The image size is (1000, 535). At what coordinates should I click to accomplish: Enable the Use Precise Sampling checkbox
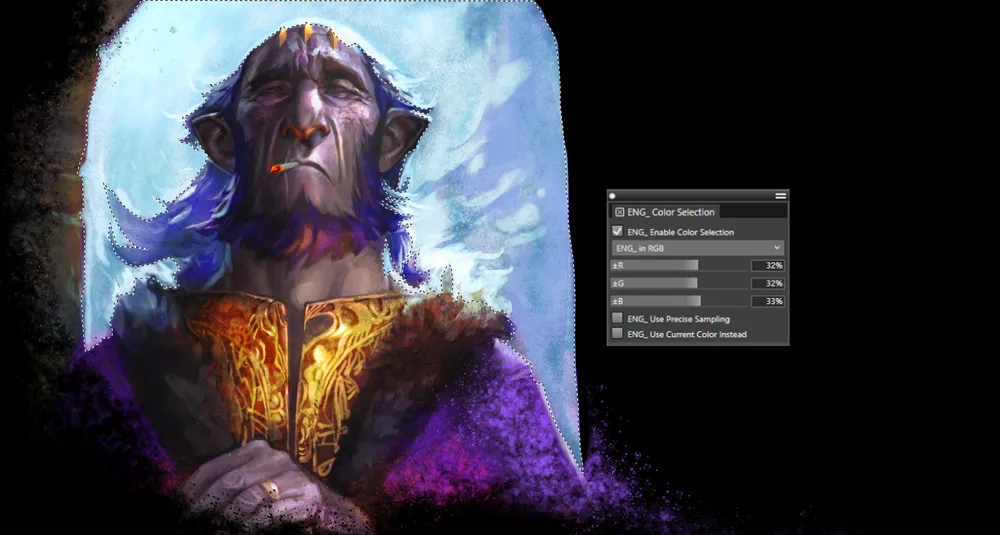point(618,318)
